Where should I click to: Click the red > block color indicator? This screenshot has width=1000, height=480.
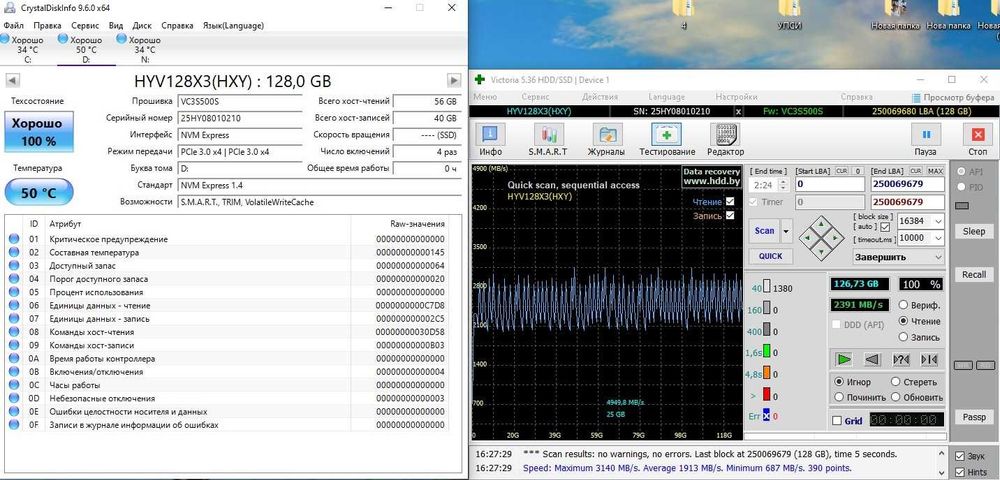(x=767, y=395)
